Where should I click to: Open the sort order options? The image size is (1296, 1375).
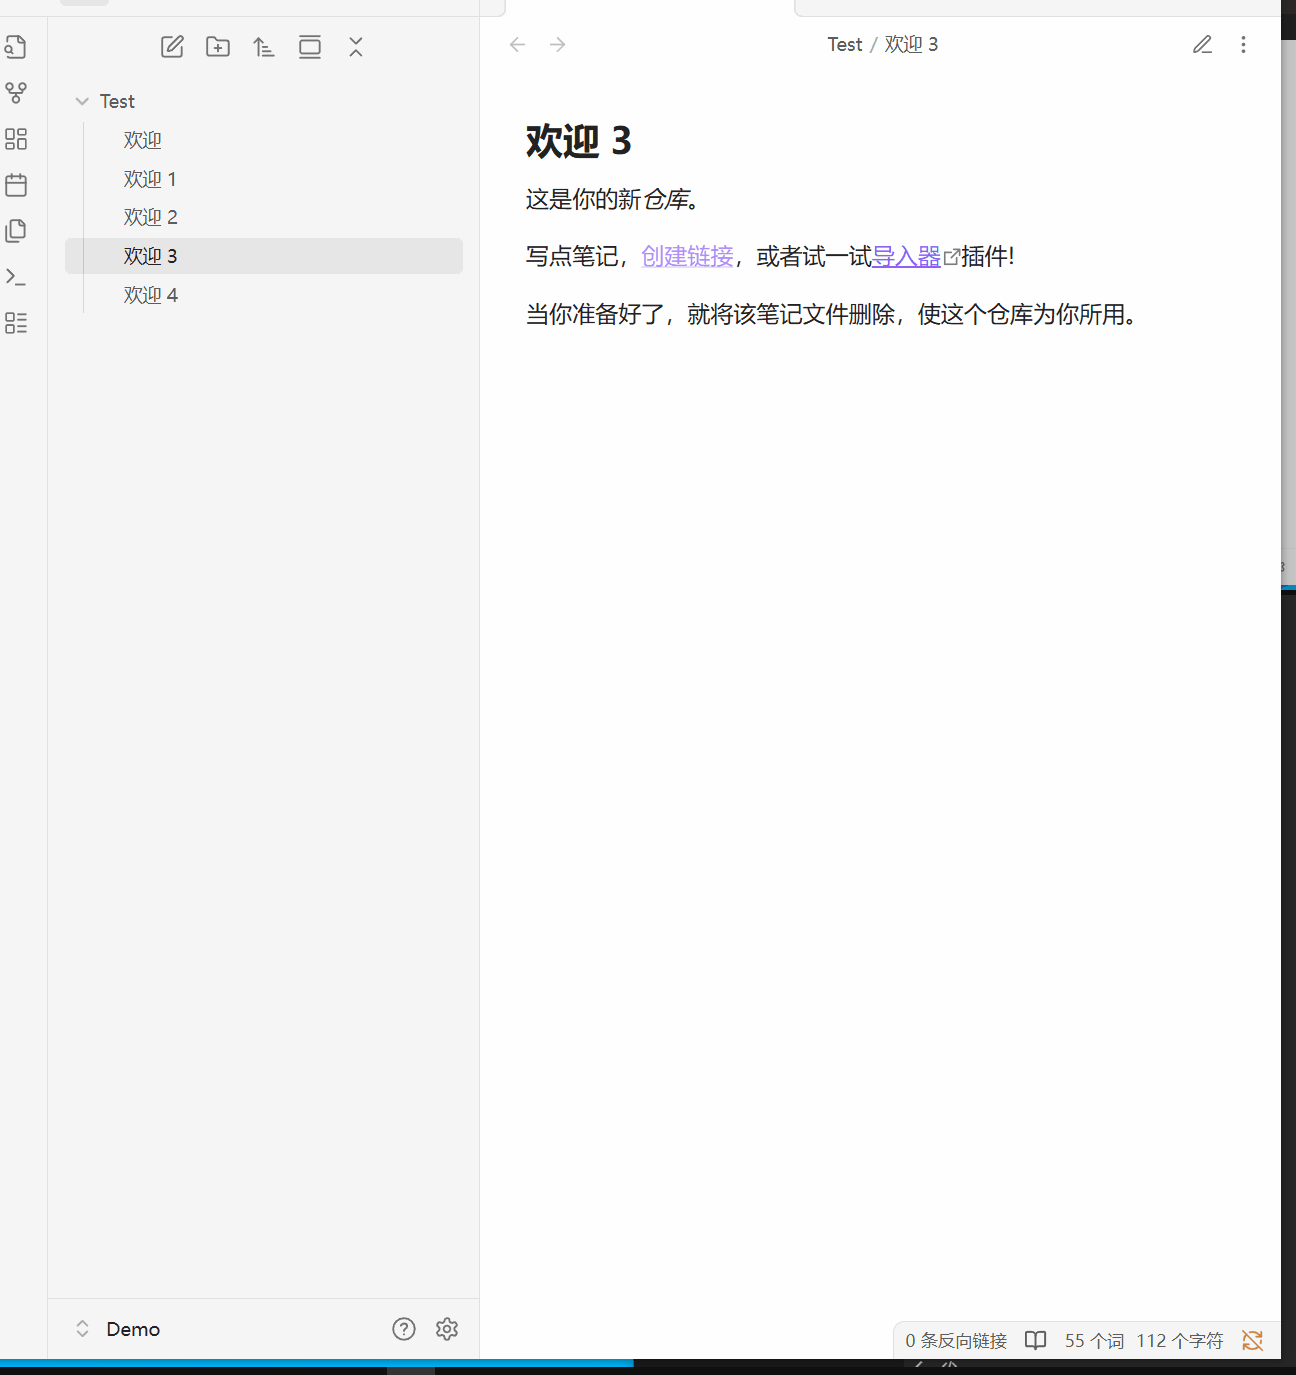click(x=264, y=47)
